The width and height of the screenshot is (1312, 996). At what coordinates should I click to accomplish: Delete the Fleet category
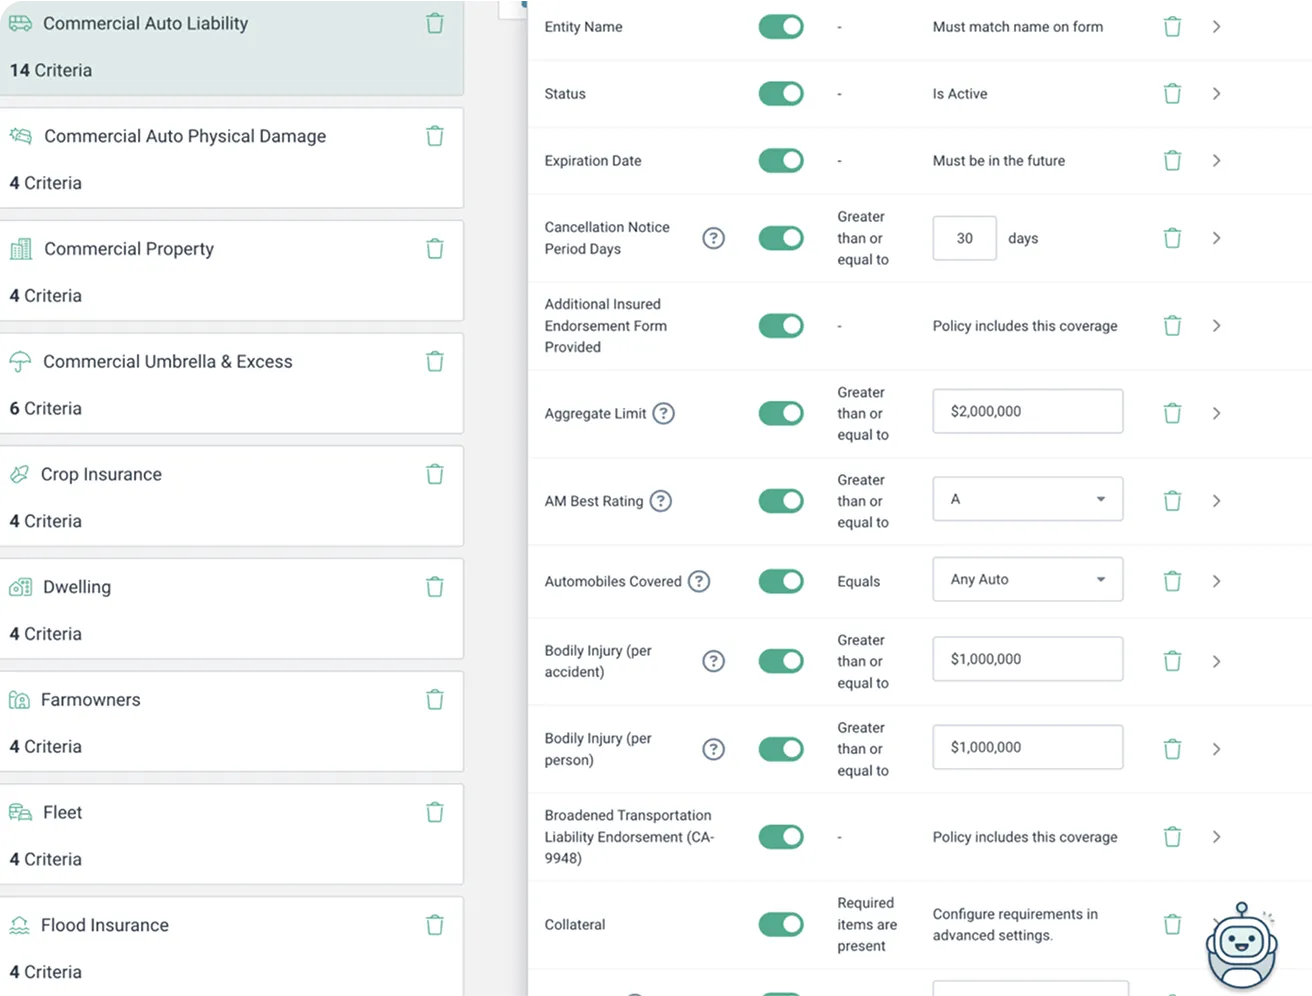[x=434, y=812]
